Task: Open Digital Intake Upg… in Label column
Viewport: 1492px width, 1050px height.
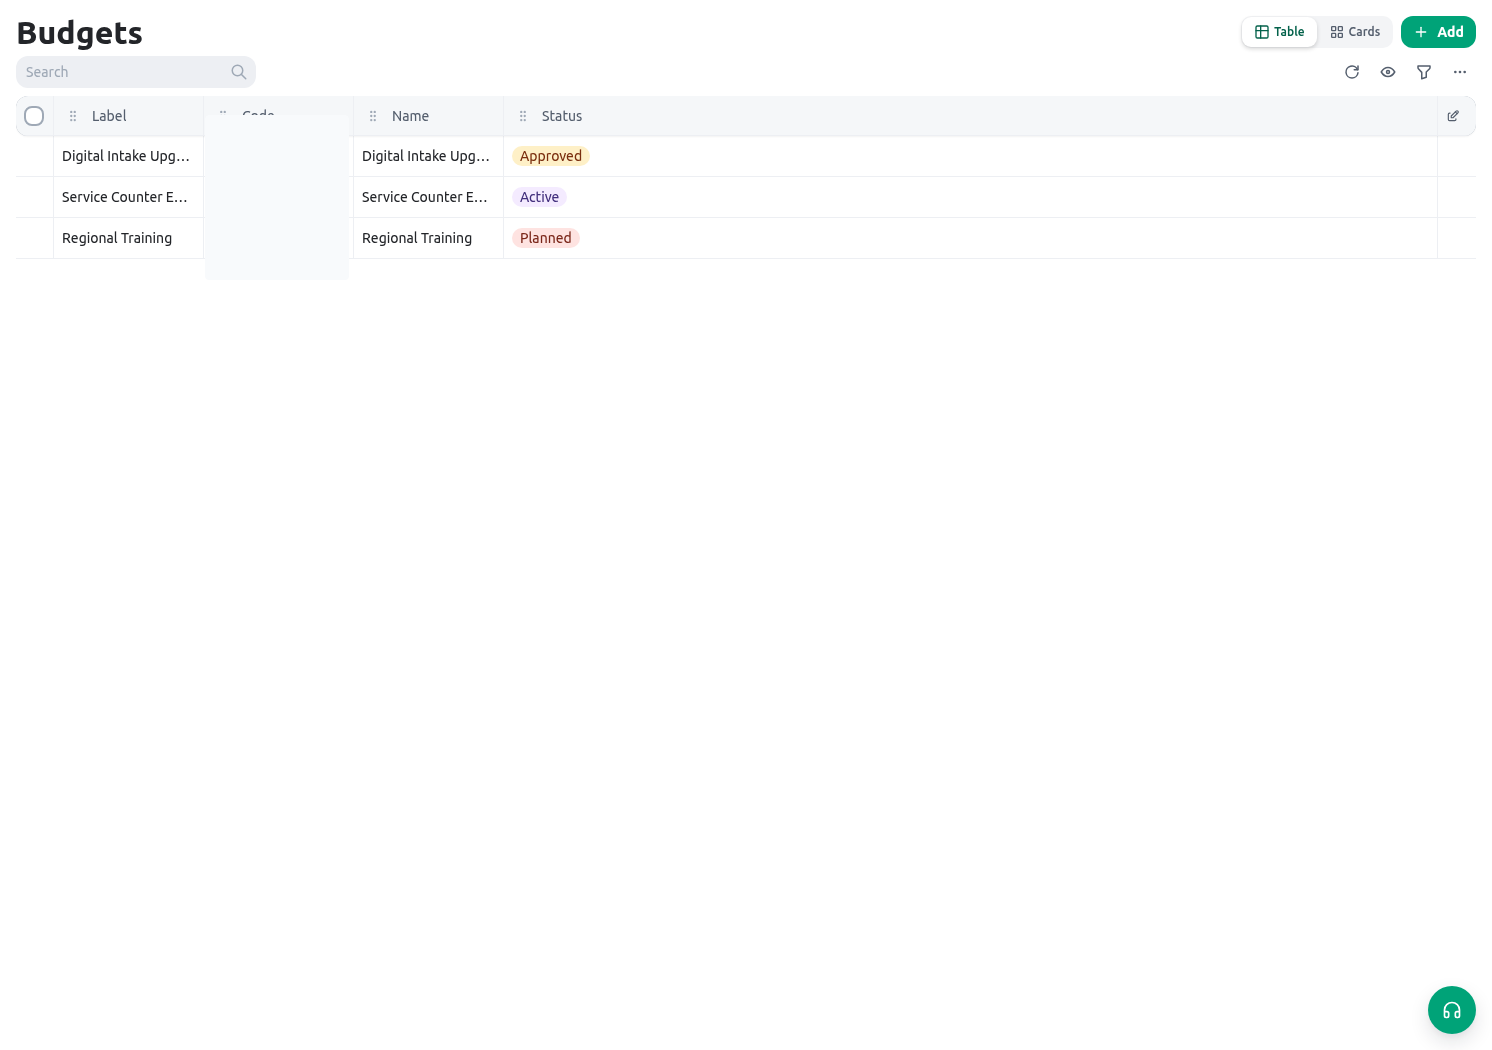Action: point(126,156)
